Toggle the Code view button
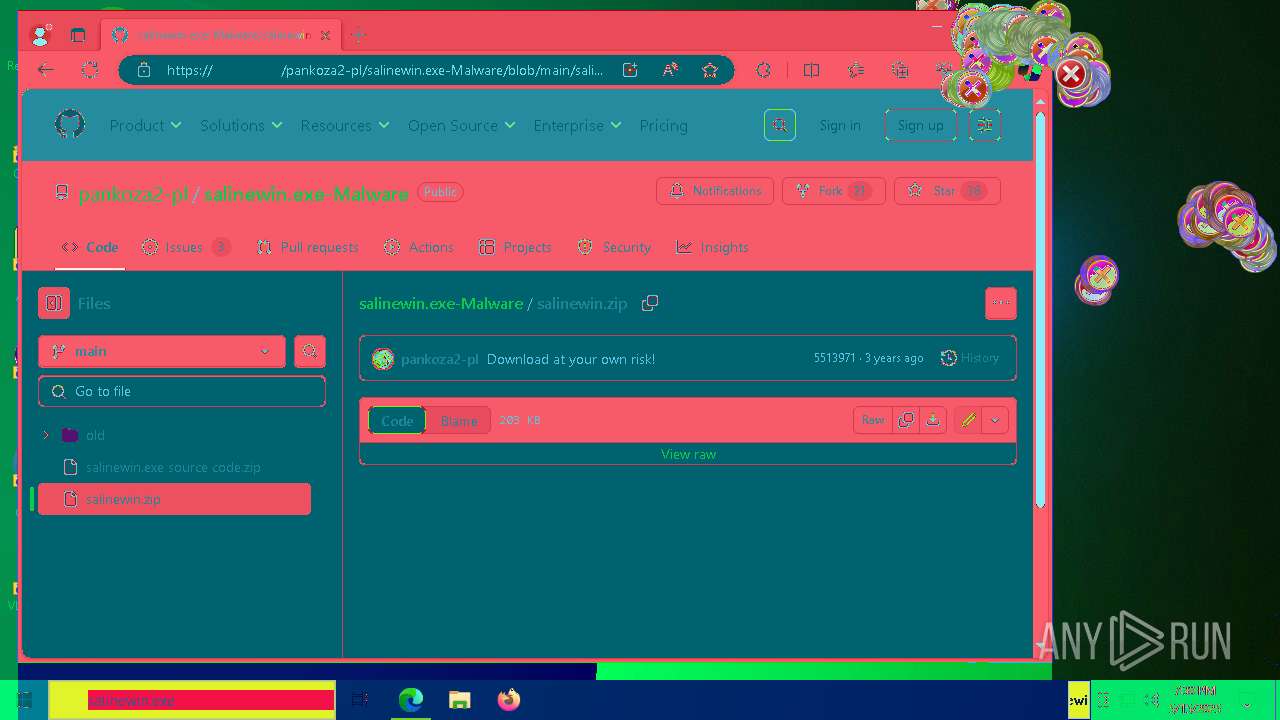 tap(397, 421)
